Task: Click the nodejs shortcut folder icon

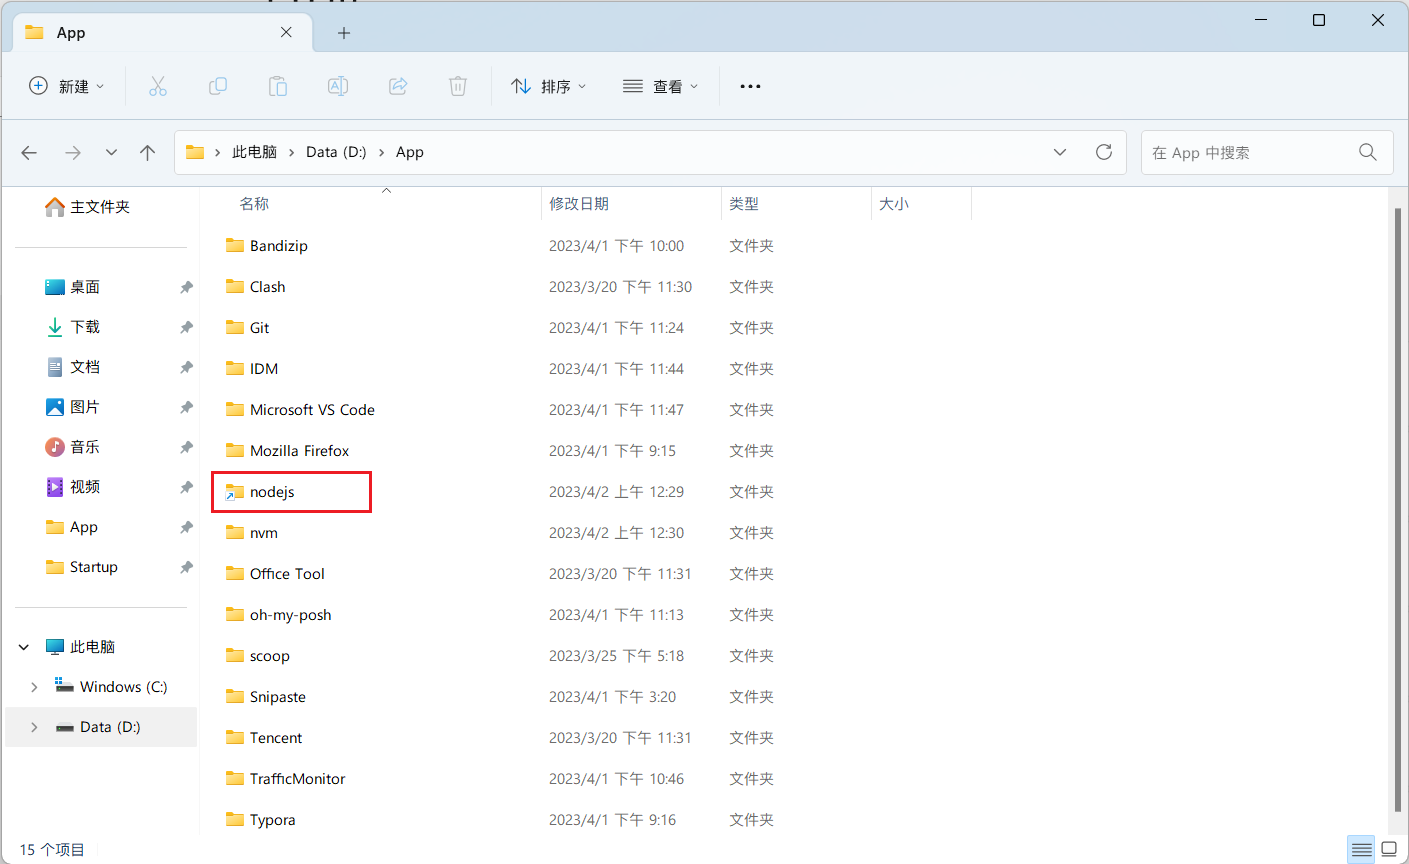Action: pos(235,492)
